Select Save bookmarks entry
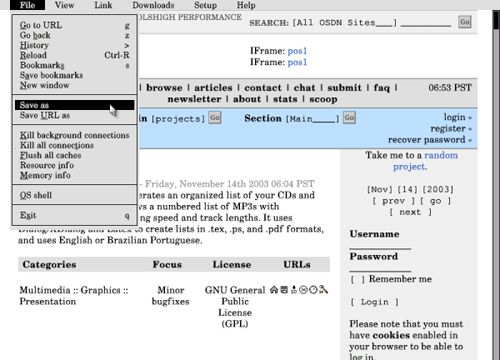The width and height of the screenshot is (500, 360). (x=75, y=75)
